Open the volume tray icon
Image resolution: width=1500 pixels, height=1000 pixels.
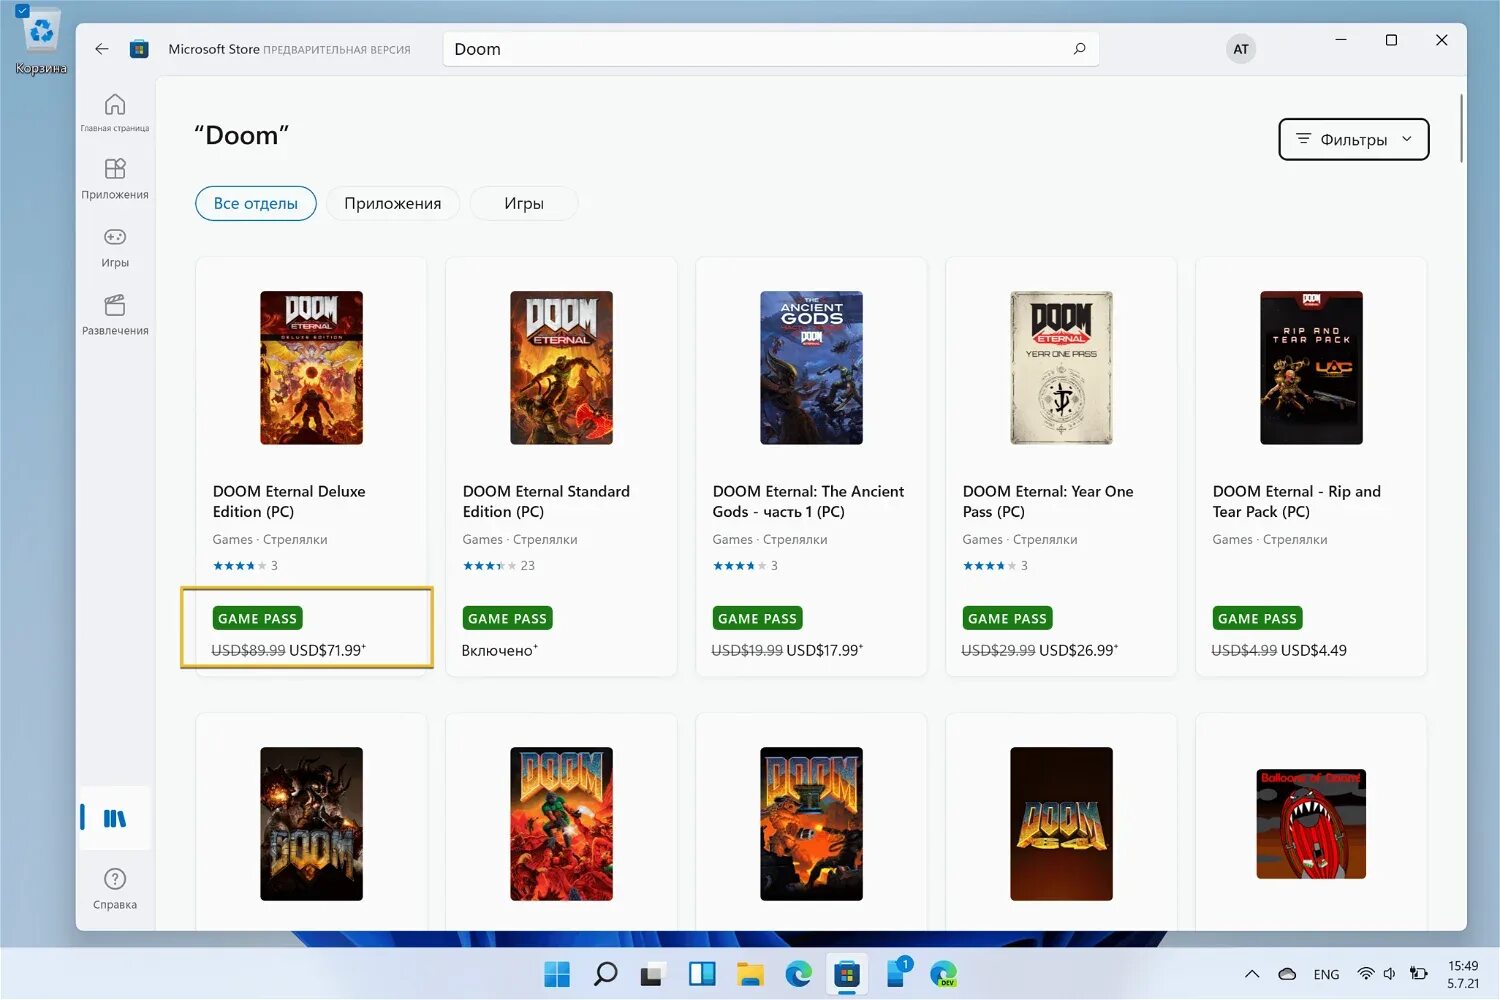tap(1389, 974)
